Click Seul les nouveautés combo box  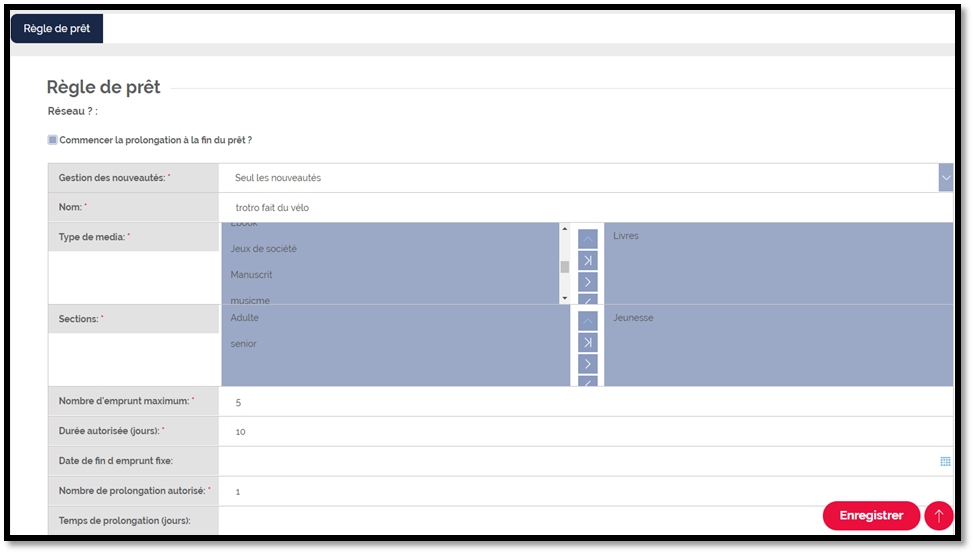point(579,178)
